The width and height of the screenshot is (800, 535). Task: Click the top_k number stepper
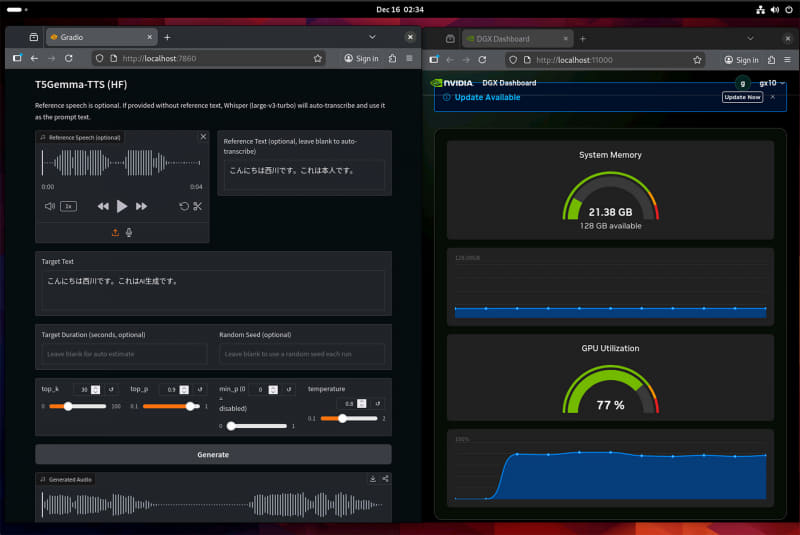pyautogui.click(x=95, y=390)
